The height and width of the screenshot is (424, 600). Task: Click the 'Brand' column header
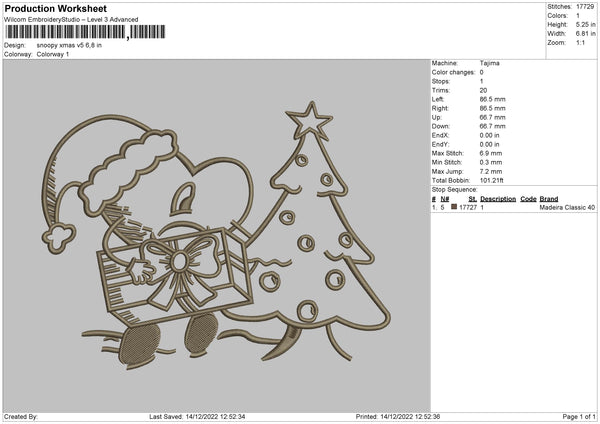click(x=549, y=199)
